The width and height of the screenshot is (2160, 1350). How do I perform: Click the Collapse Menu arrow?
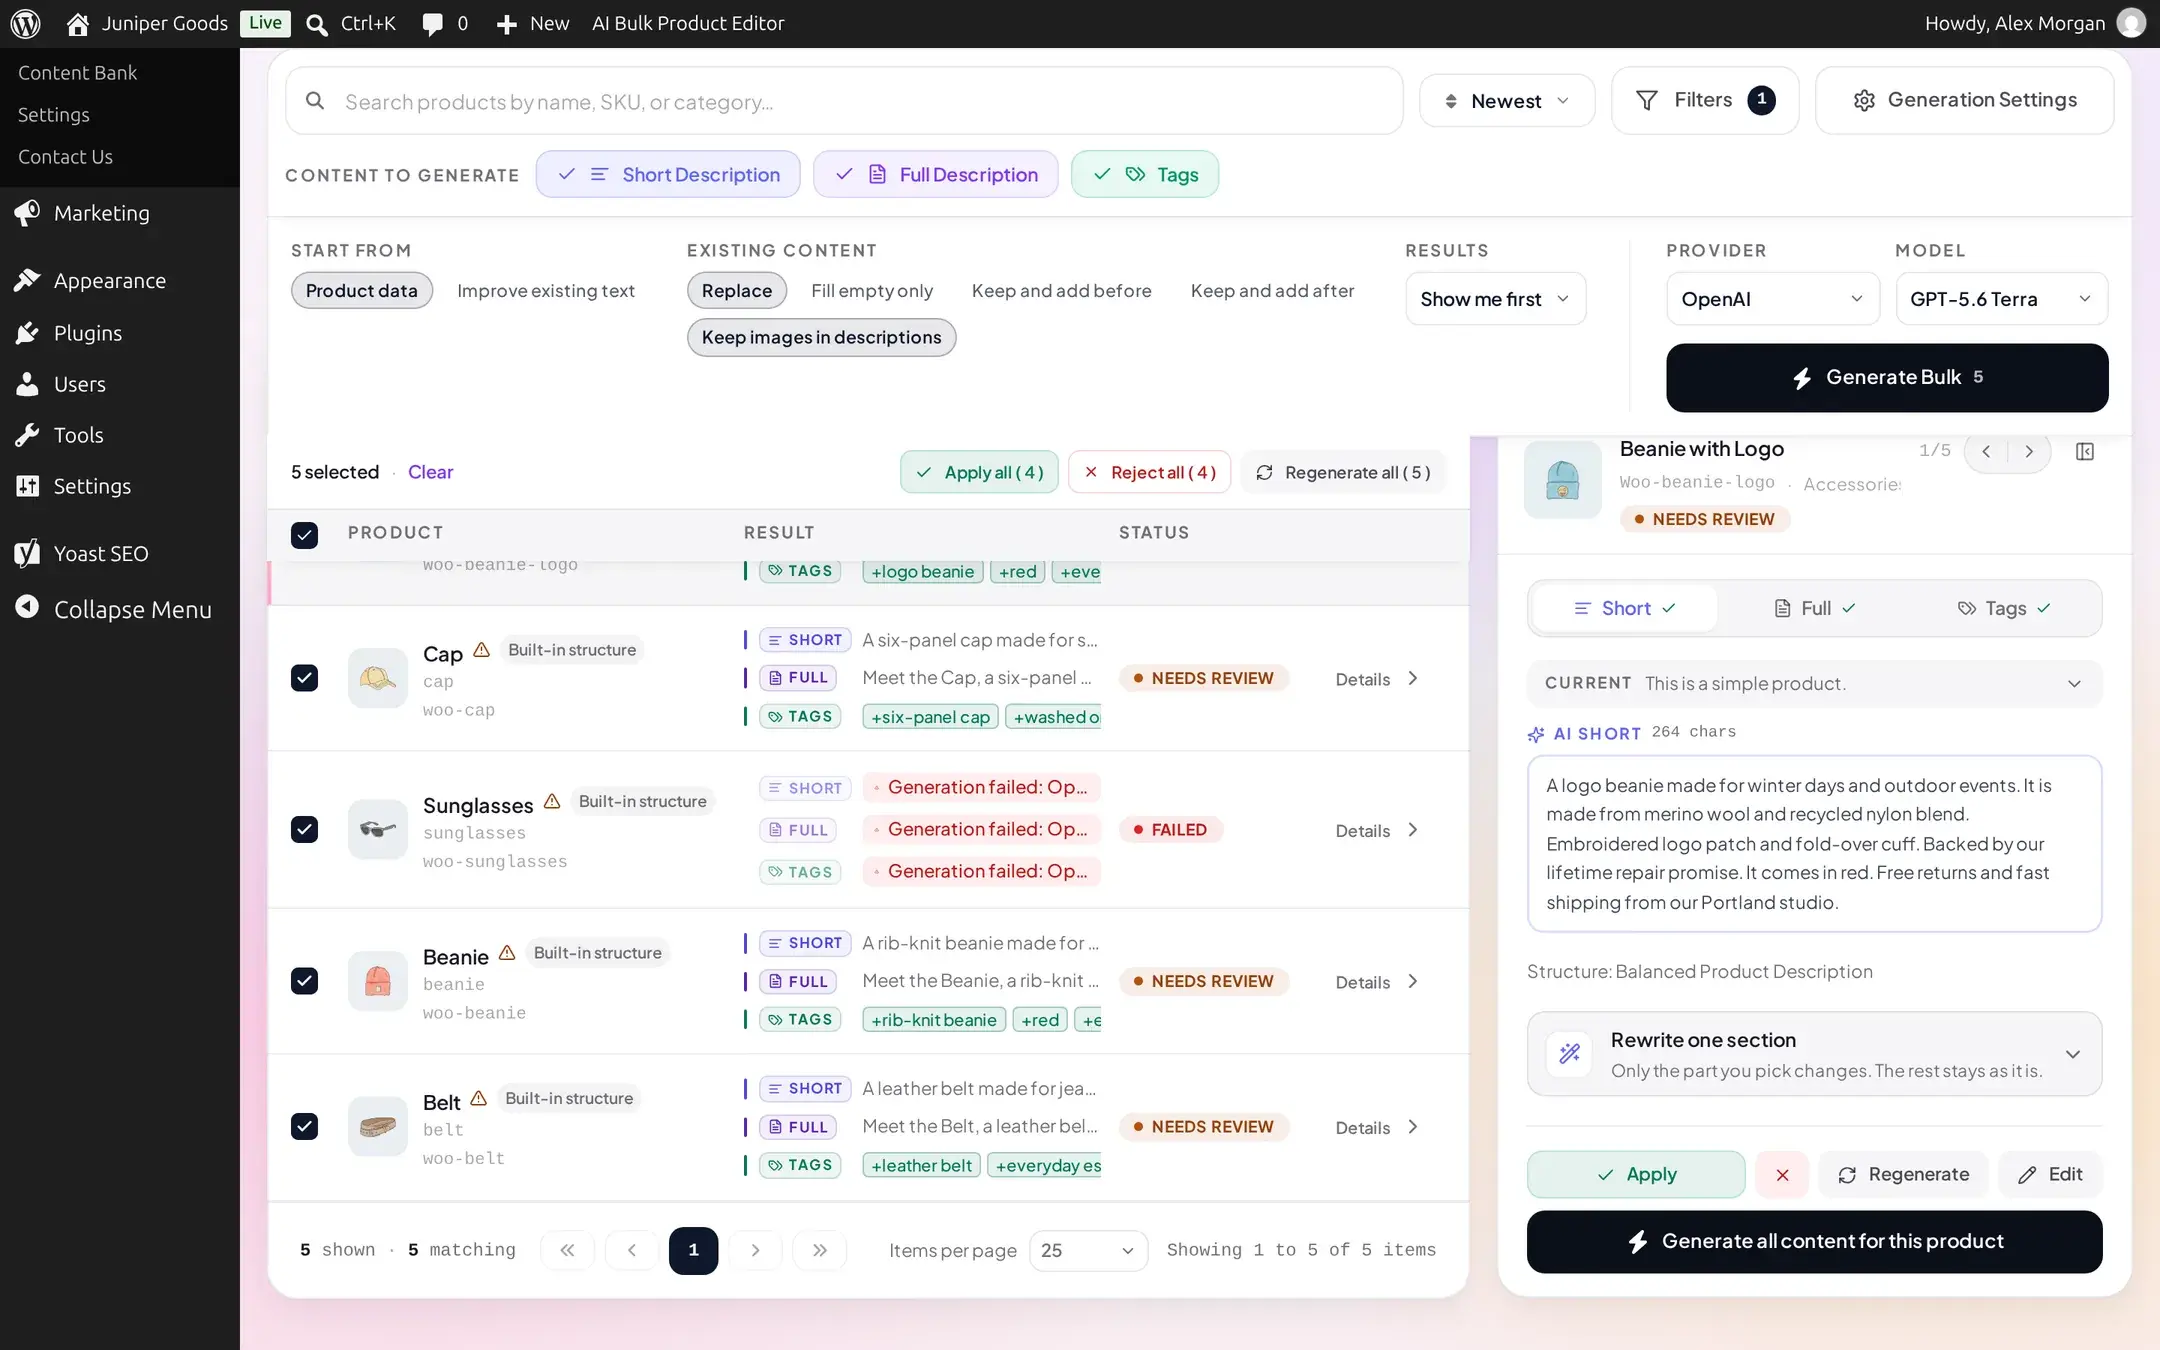point(28,608)
